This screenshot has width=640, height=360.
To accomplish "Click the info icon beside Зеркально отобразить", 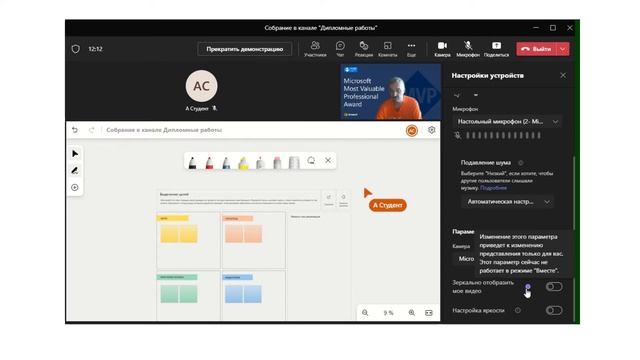I will [528, 287].
